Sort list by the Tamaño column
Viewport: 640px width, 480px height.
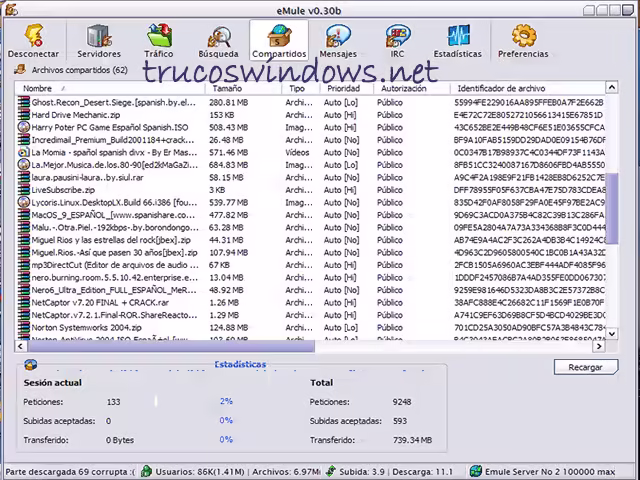click(243, 88)
